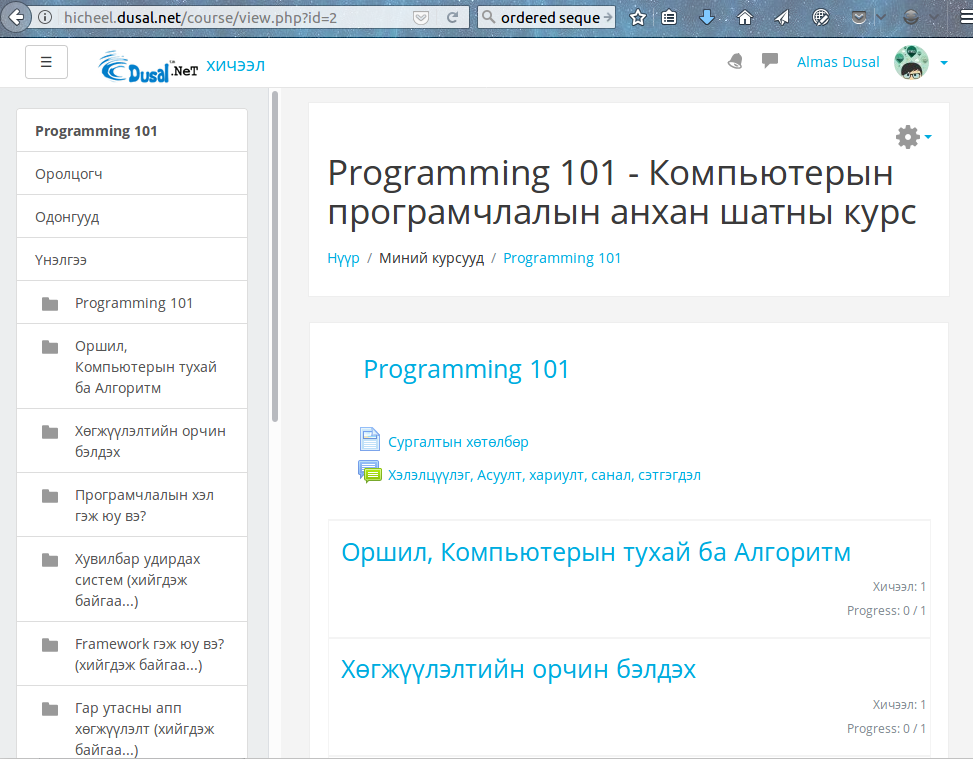
Task: Click Миний курсууд breadcrumb text
Action: pyautogui.click(x=431, y=258)
